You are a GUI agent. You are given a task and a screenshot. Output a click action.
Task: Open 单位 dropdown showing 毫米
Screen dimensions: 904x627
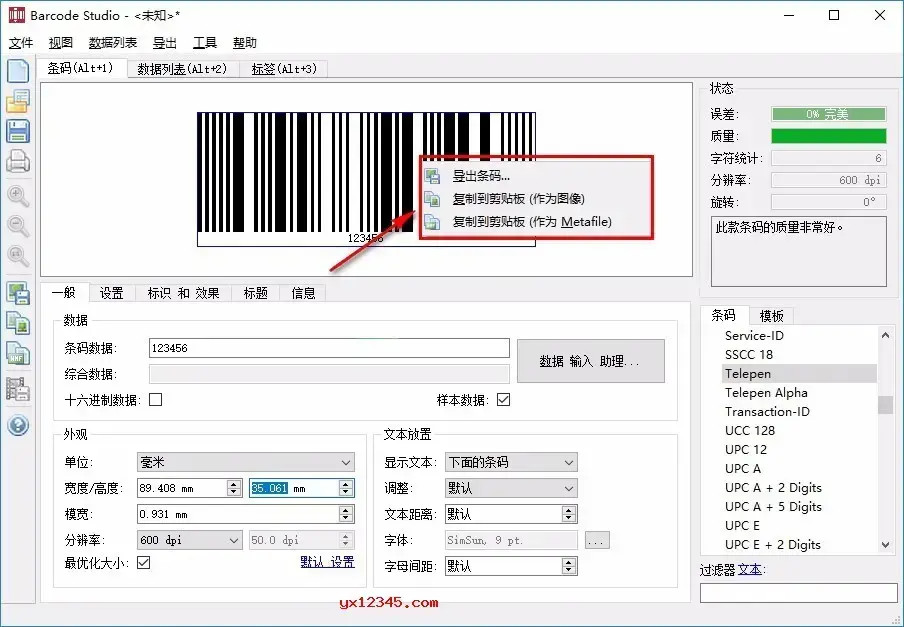[246, 462]
